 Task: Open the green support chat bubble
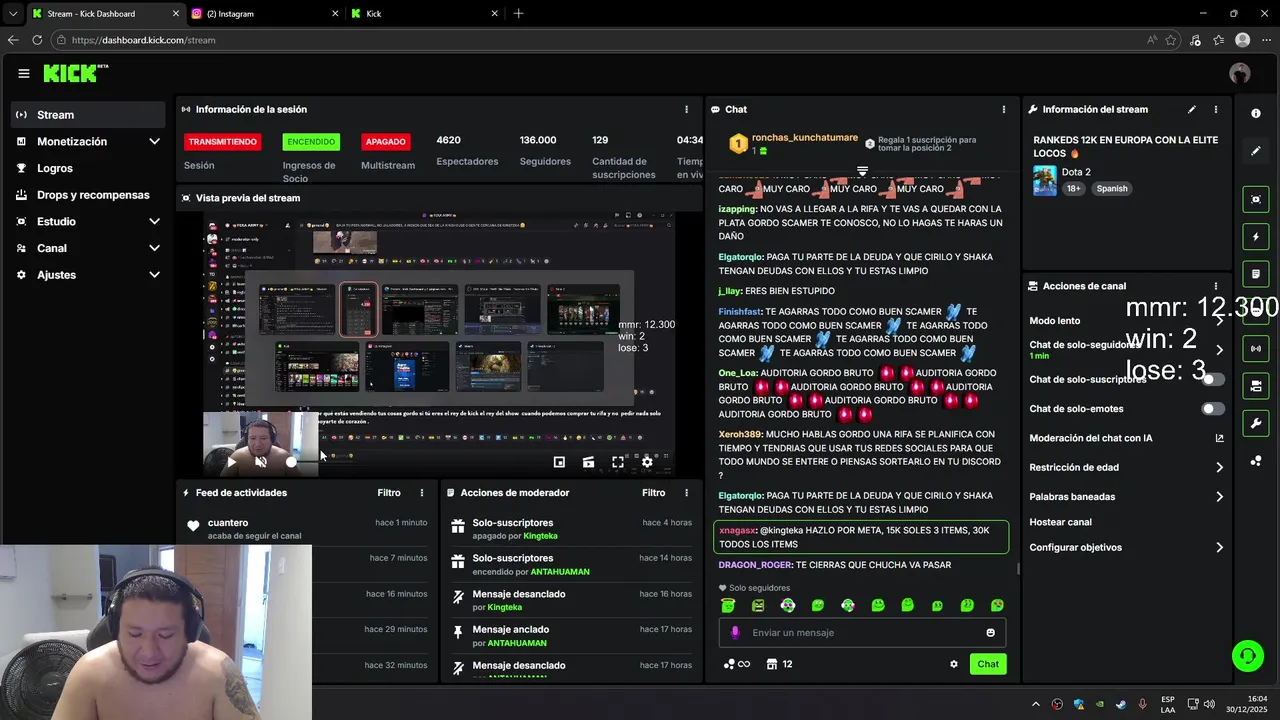[1247, 656]
